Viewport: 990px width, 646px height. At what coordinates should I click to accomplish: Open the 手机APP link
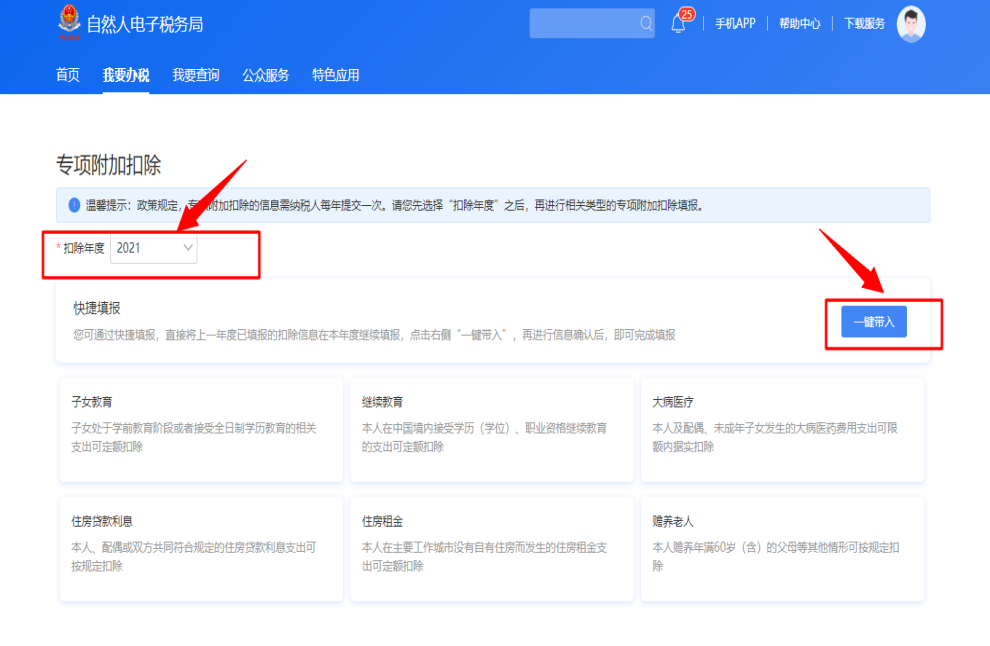tap(735, 23)
